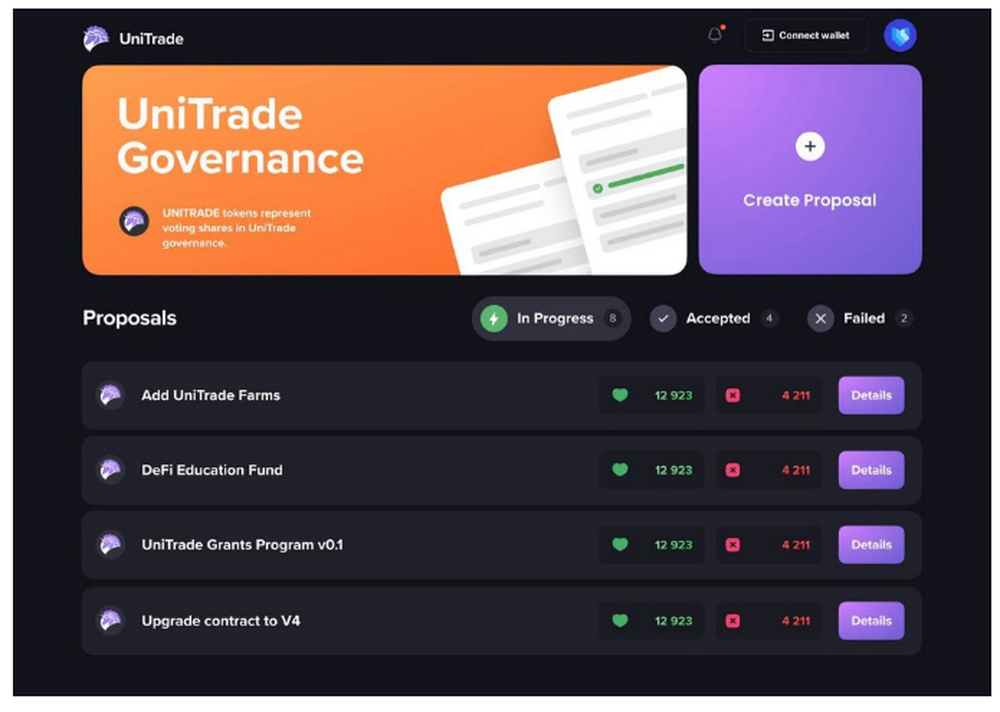The height and width of the screenshot is (712, 1000).
Task: Open Details for UniTrade Grants Program v0.1
Action: (x=870, y=545)
